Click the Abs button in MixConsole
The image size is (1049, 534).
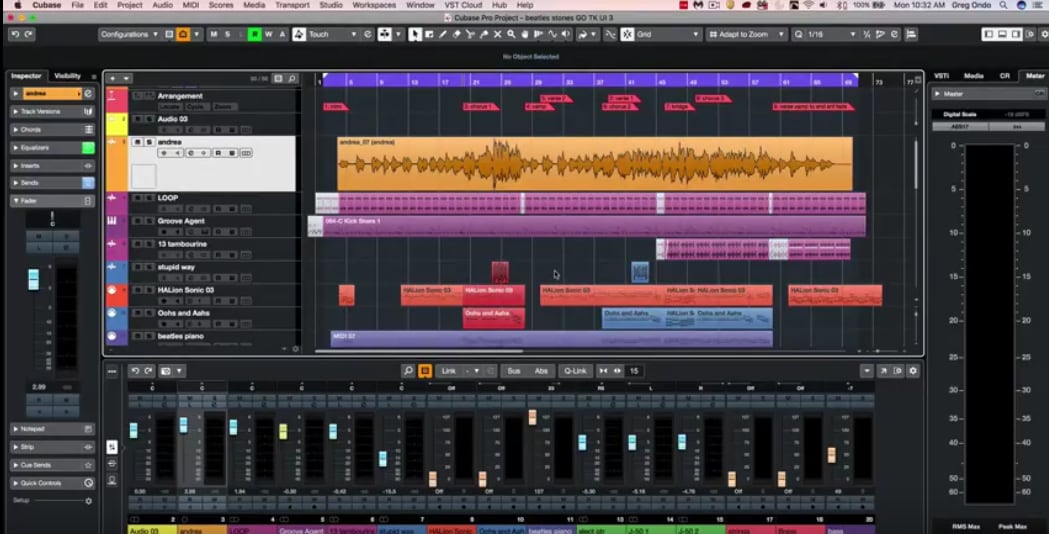tap(541, 371)
